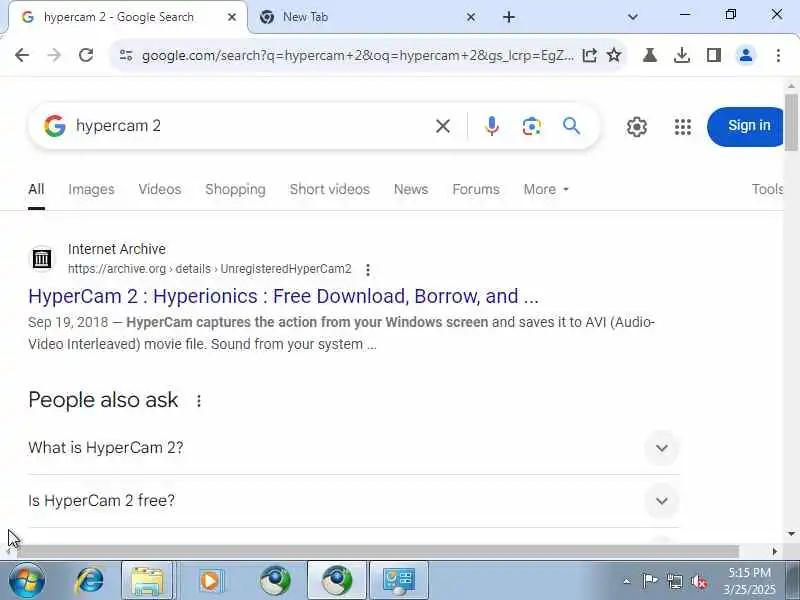Open a new tab with plus
800x600 pixels.
[x=509, y=17]
